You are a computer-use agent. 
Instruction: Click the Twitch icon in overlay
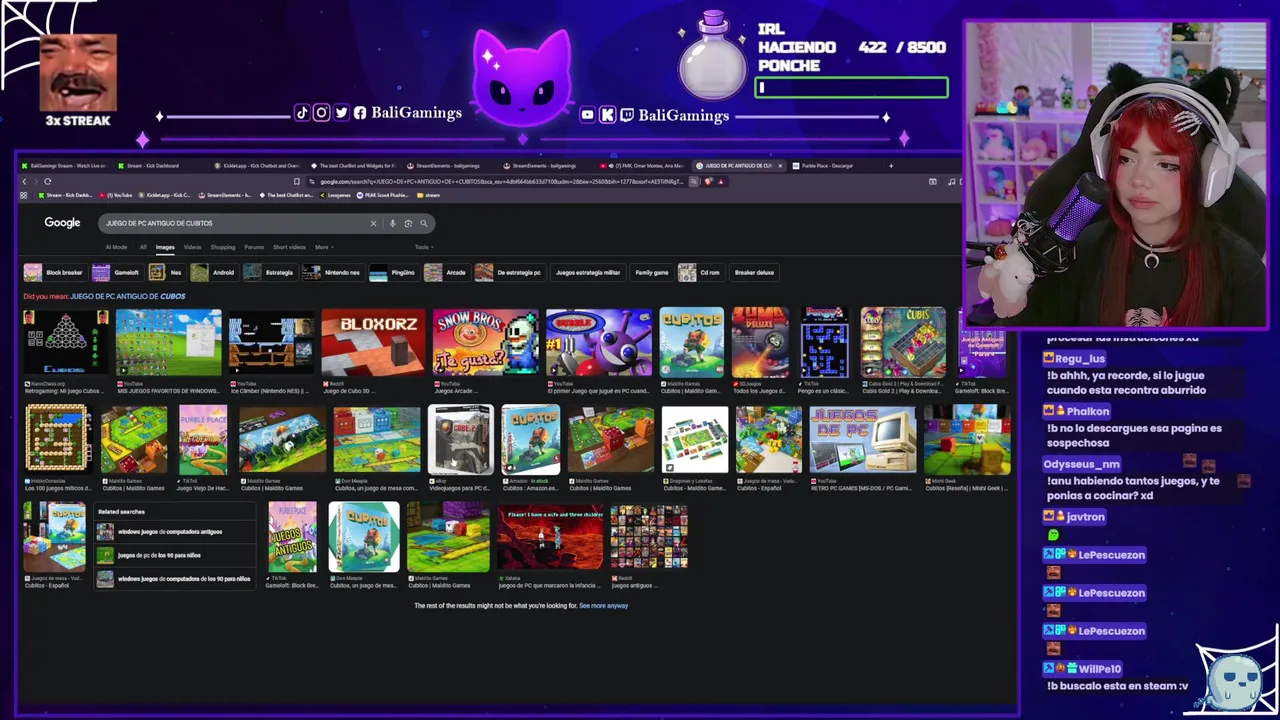627,115
